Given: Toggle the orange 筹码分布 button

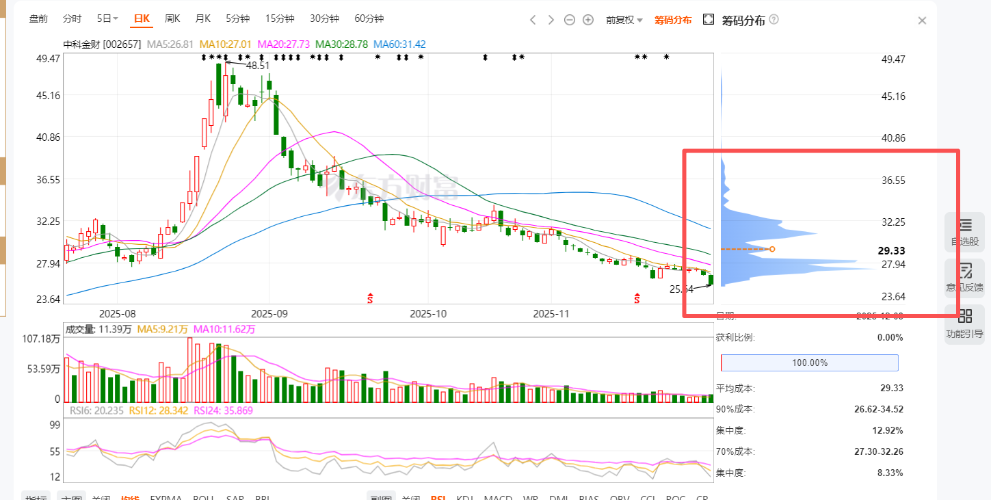Looking at the screenshot, I should [x=673, y=20].
